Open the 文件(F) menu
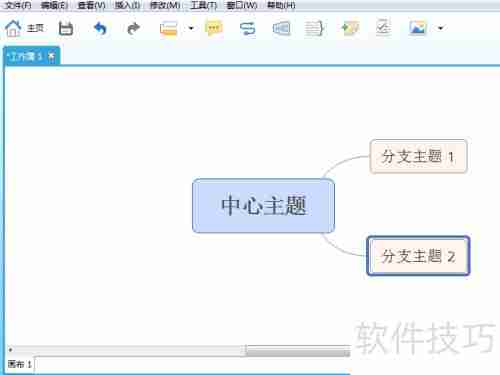The image size is (500, 375). click(19, 5)
